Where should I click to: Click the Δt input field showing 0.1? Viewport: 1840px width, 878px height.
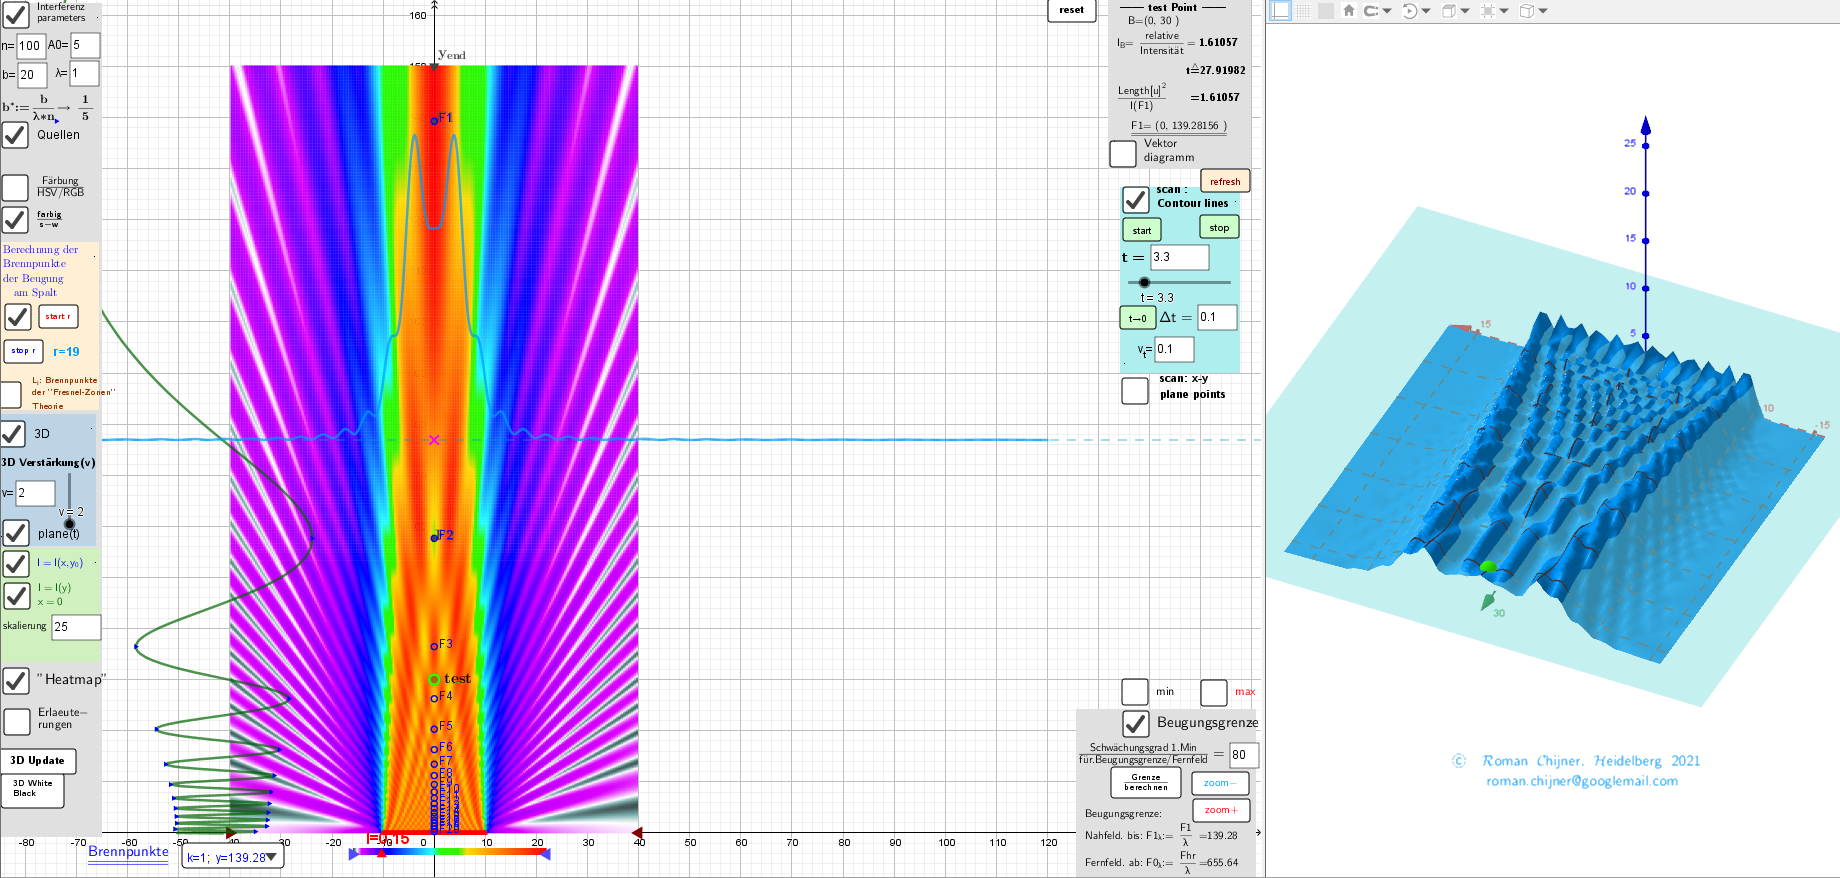[x=1217, y=317]
